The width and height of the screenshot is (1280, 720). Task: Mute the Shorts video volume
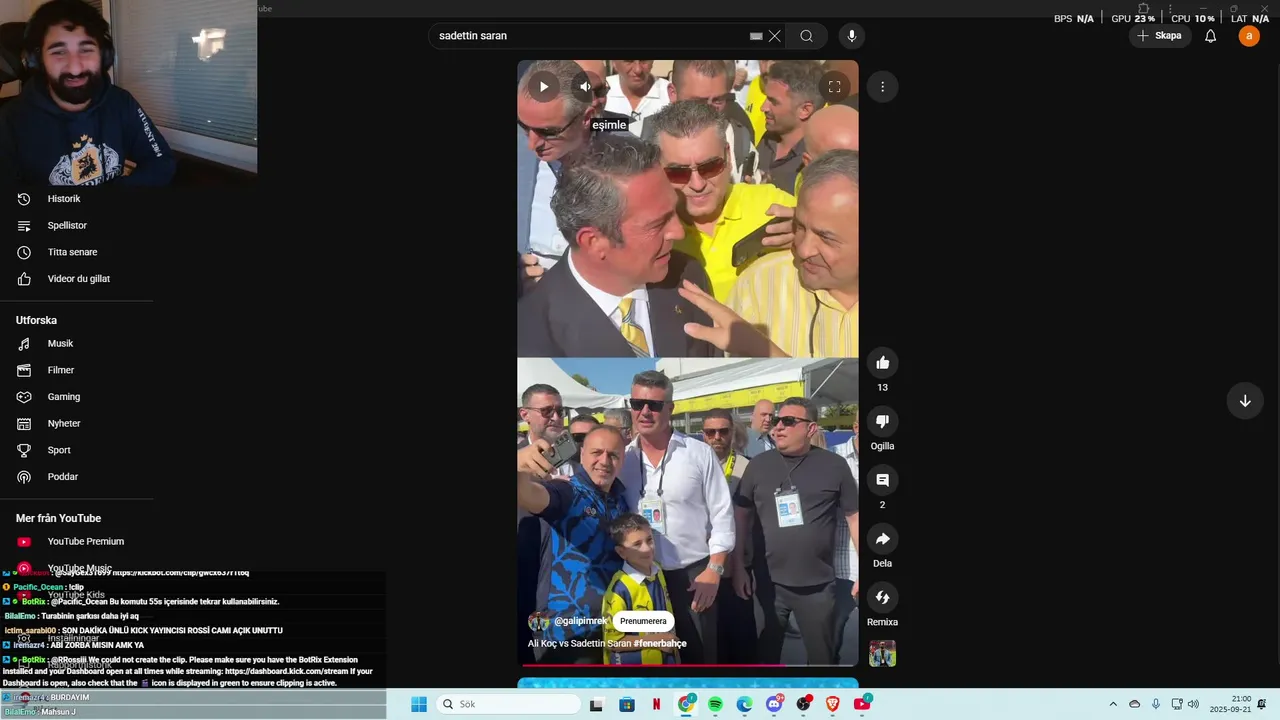(587, 86)
